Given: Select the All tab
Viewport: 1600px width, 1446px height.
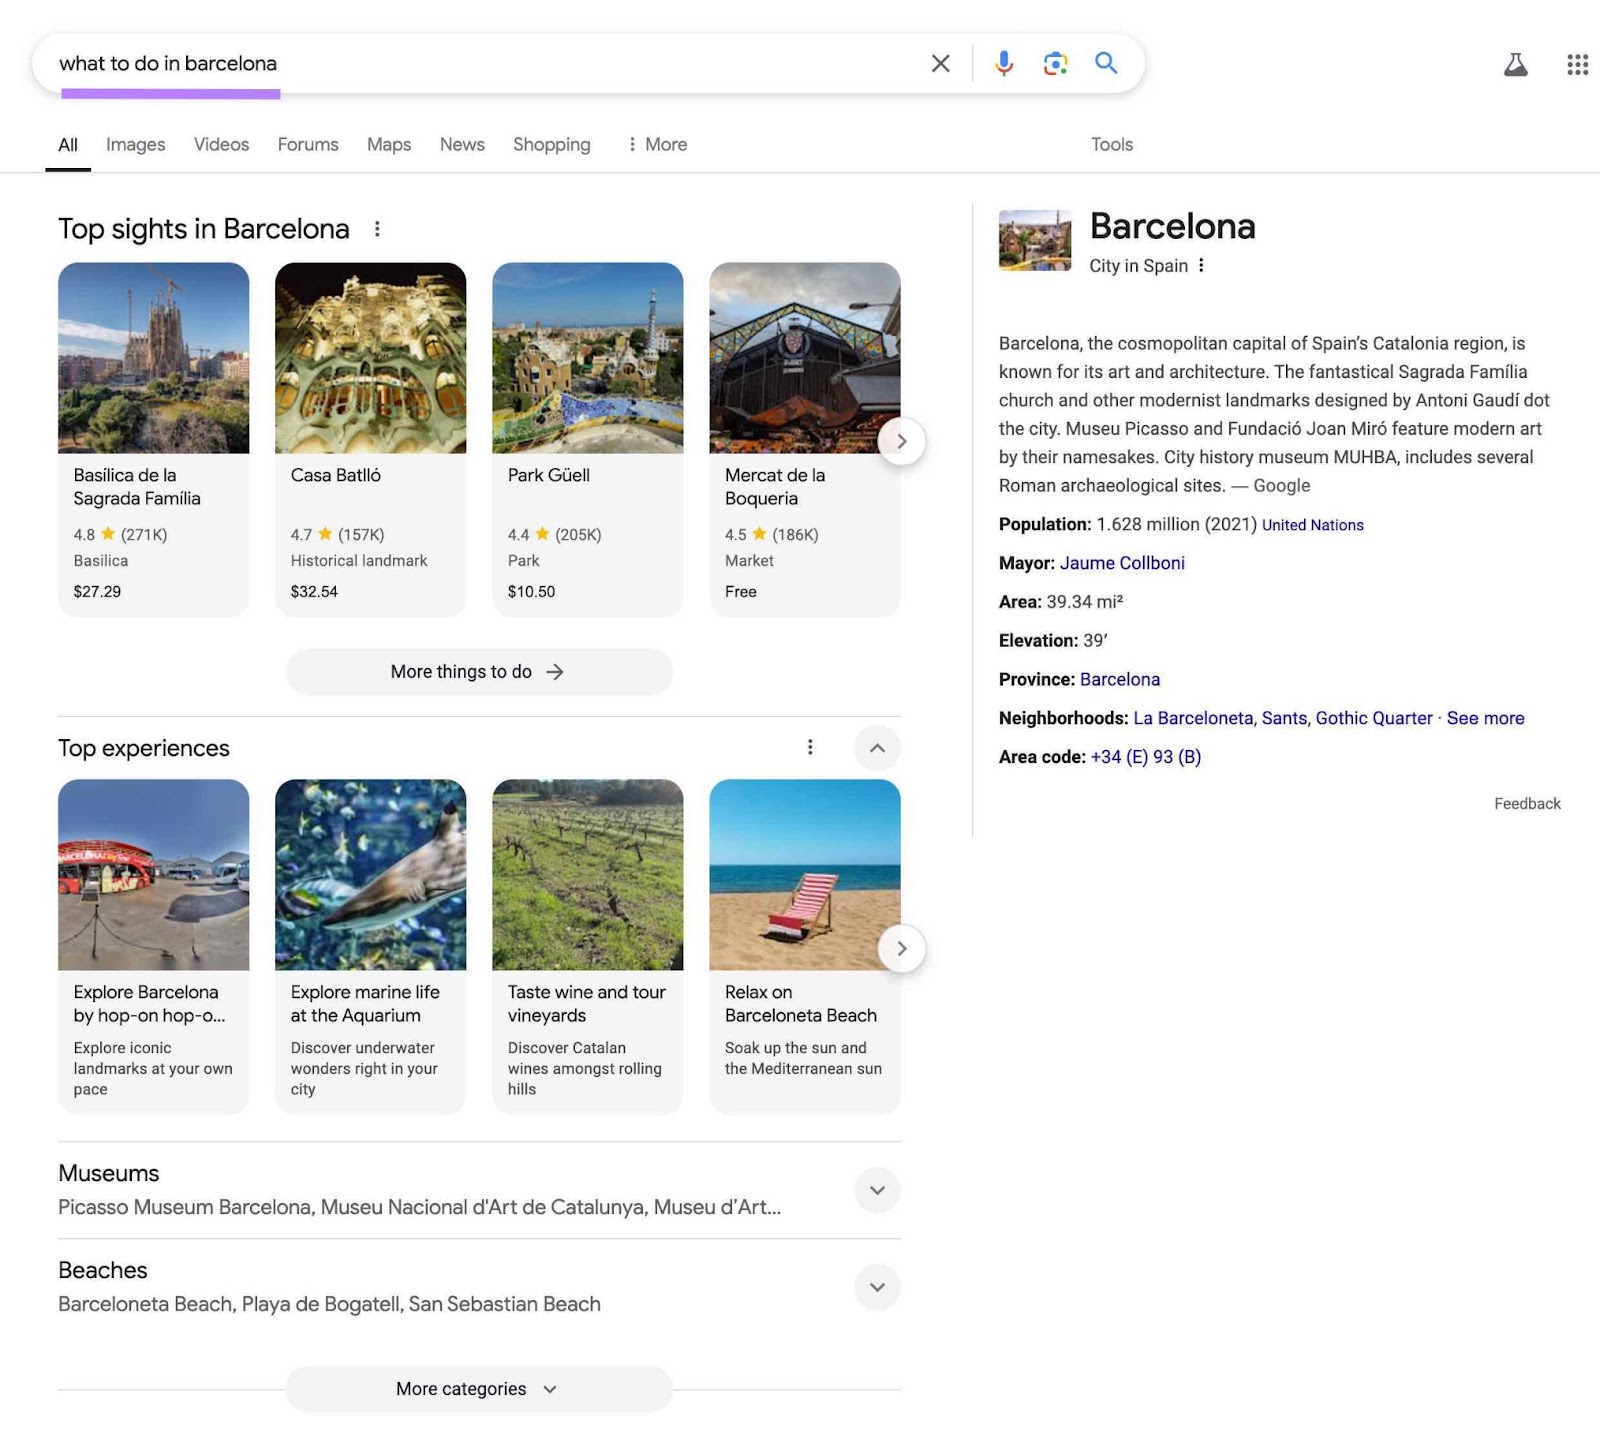Looking at the screenshot, I should point(68,145).
